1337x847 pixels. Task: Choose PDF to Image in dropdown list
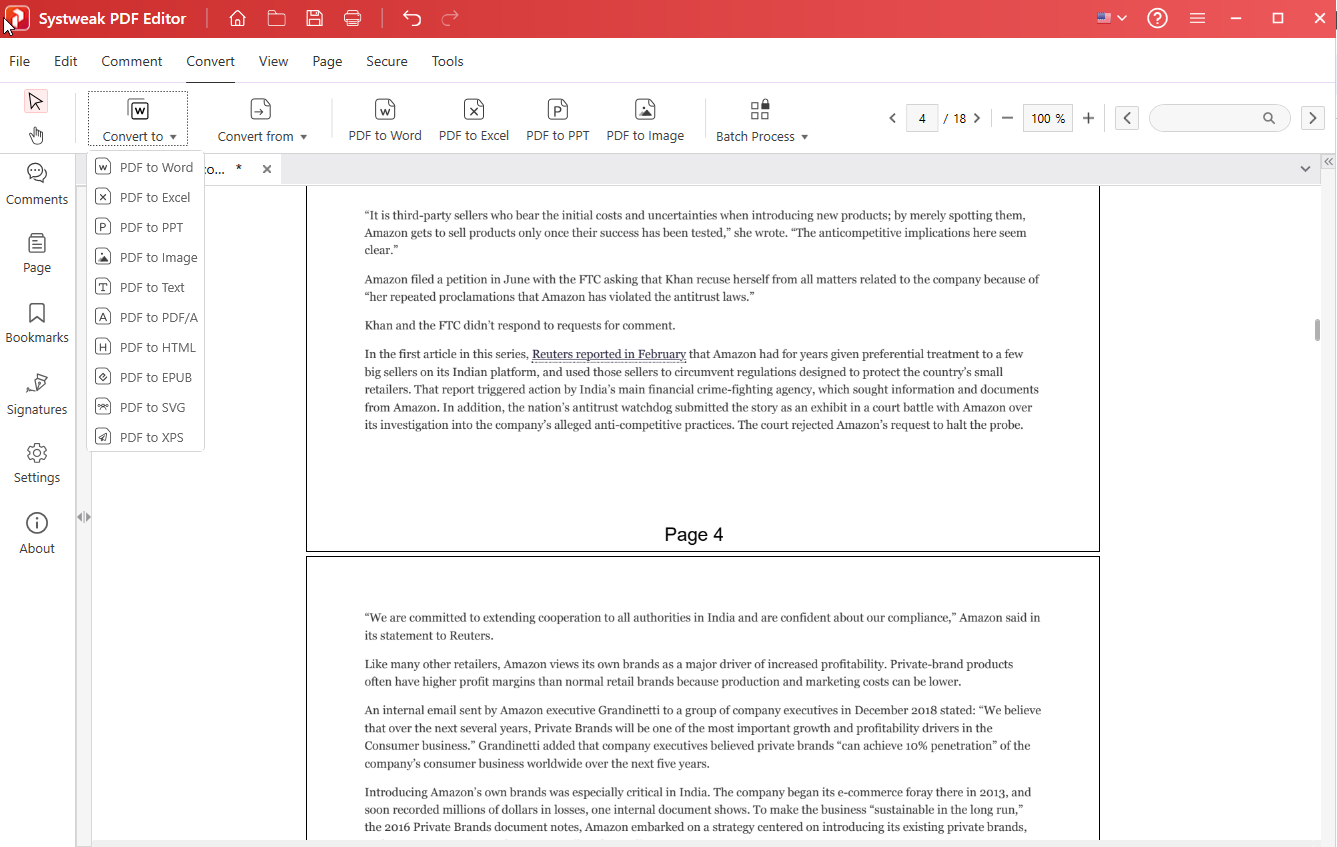click(146, 257)
